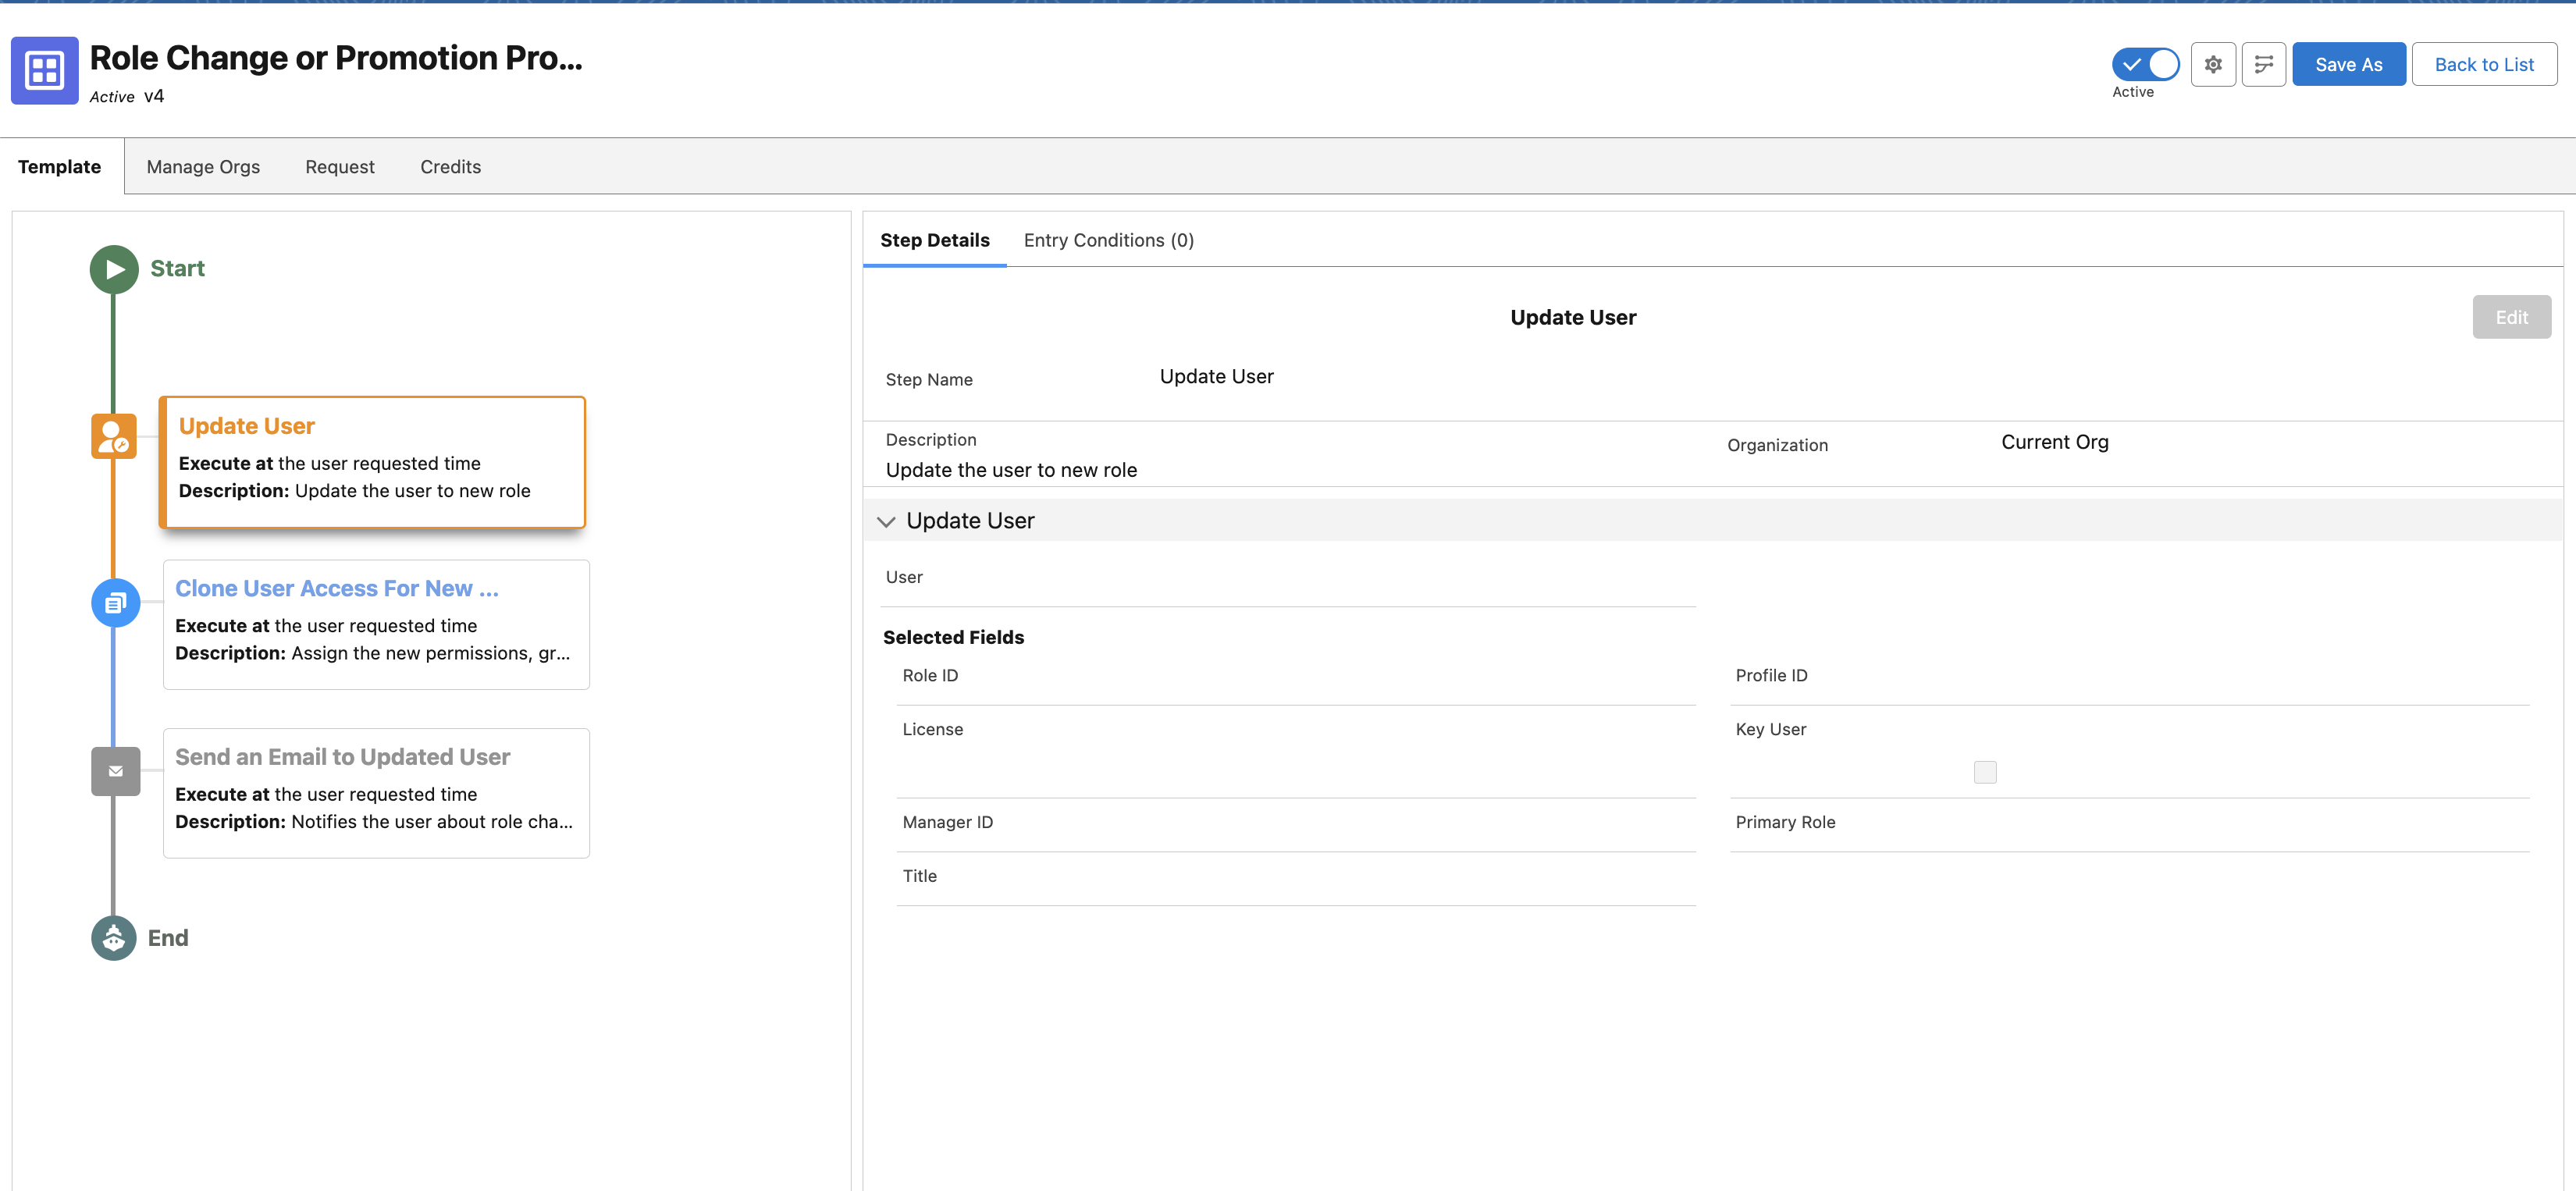The image size is (2576, 1191).
Task: Open the settings gear icon
Action: coord(2212,65)
